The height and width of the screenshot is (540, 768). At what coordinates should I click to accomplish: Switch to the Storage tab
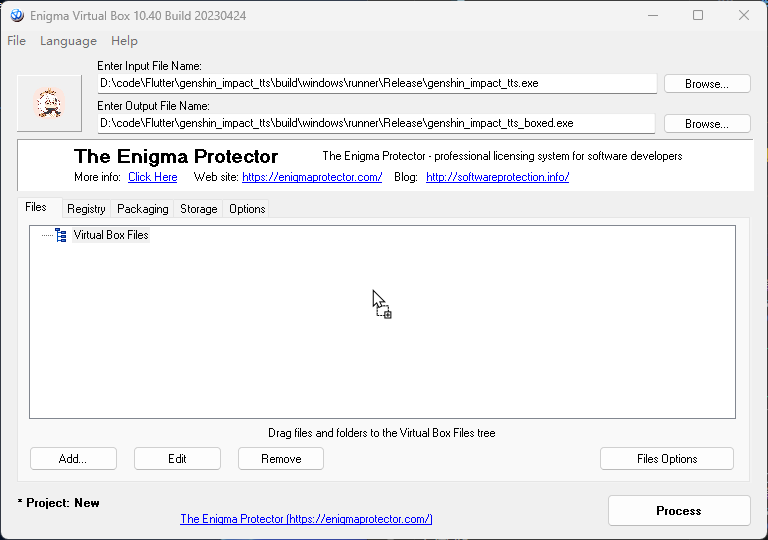coord(198,209)
